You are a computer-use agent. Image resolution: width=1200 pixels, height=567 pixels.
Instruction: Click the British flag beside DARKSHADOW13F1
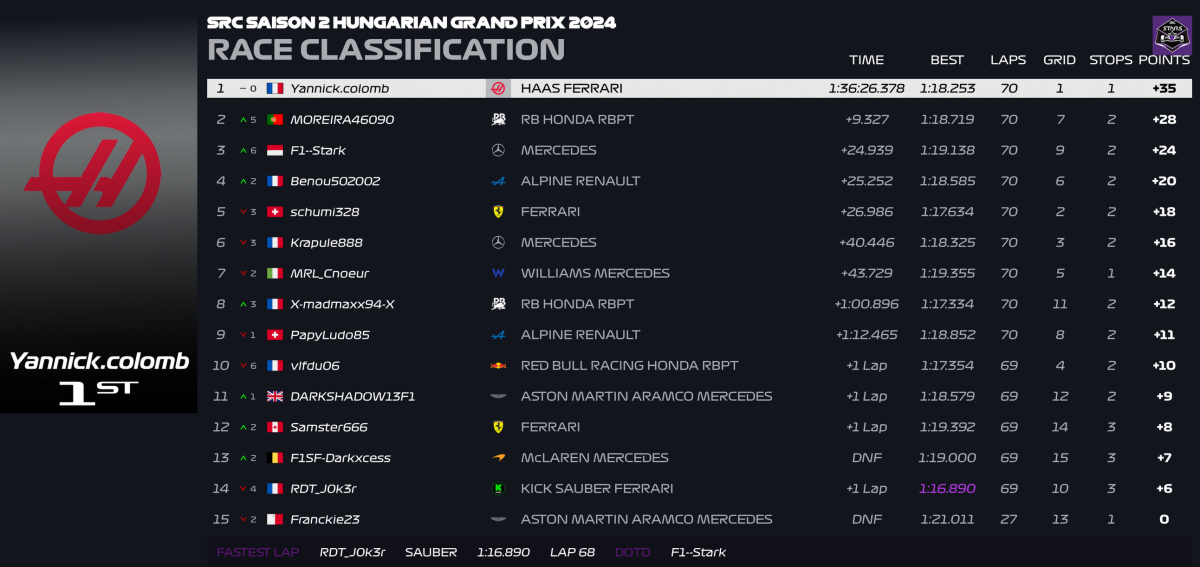(x=274, y=397)
